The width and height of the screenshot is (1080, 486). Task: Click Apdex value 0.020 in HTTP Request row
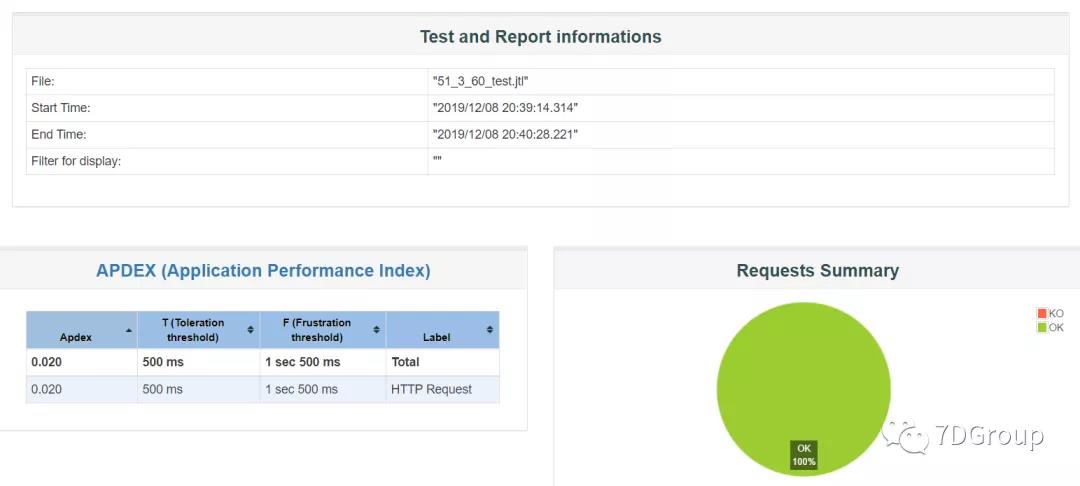(x=46, y=390)
